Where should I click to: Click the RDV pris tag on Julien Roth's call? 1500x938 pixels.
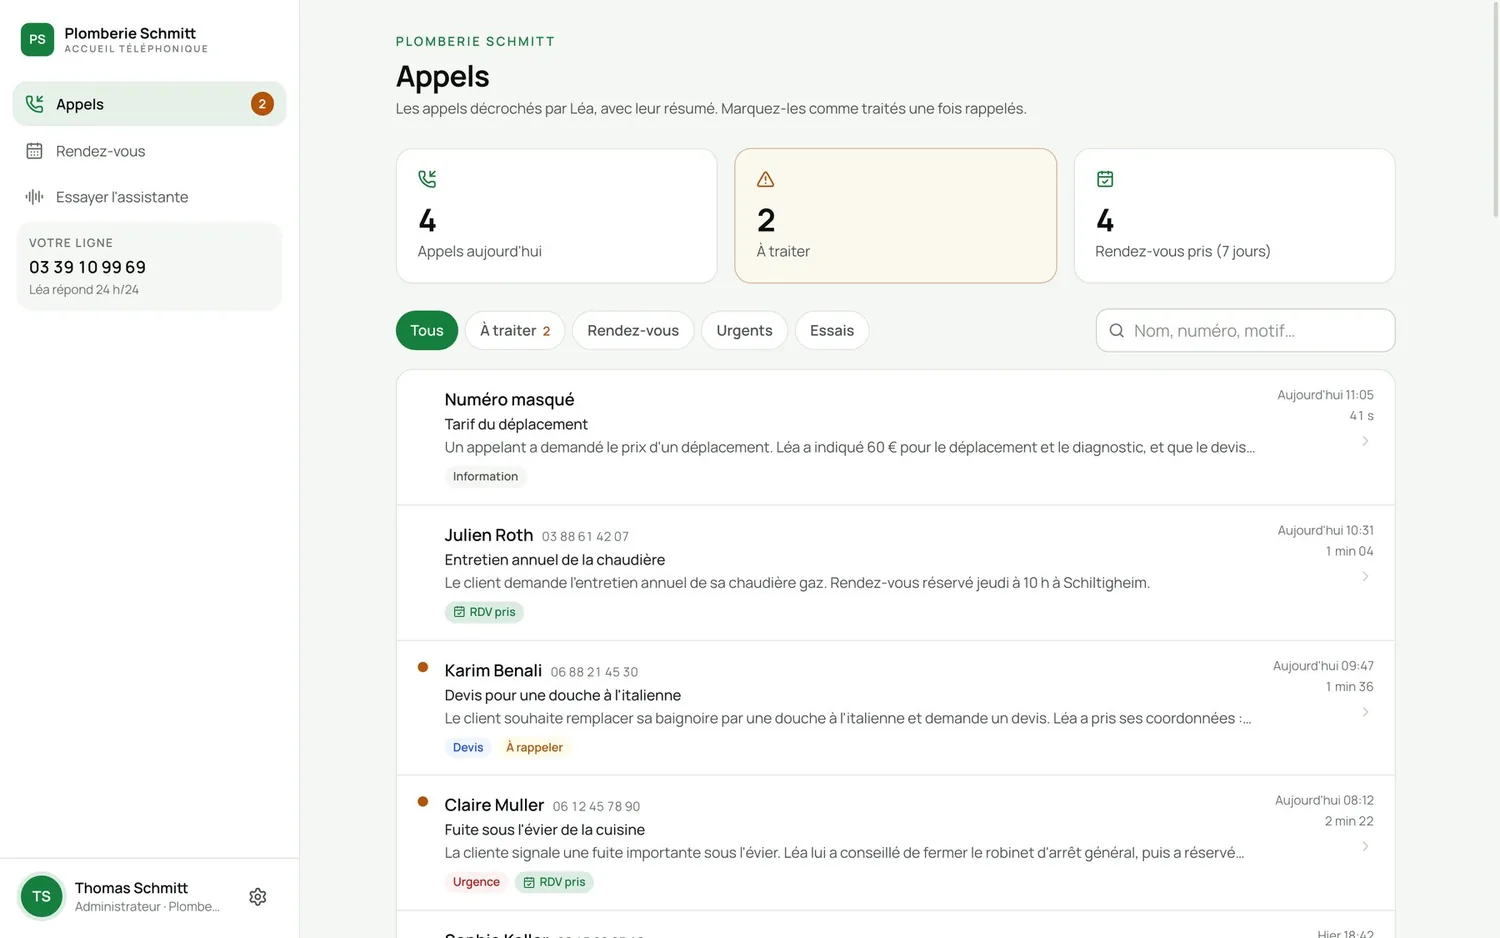[x=484, y=612]
